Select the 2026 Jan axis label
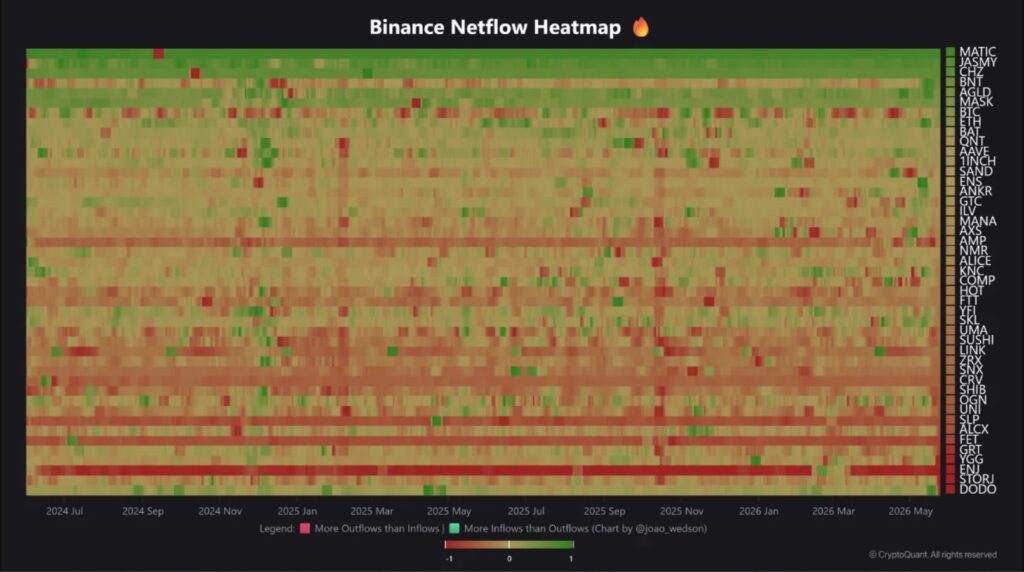This screenshot has width=1024, height=572. [x=758, y=511]
